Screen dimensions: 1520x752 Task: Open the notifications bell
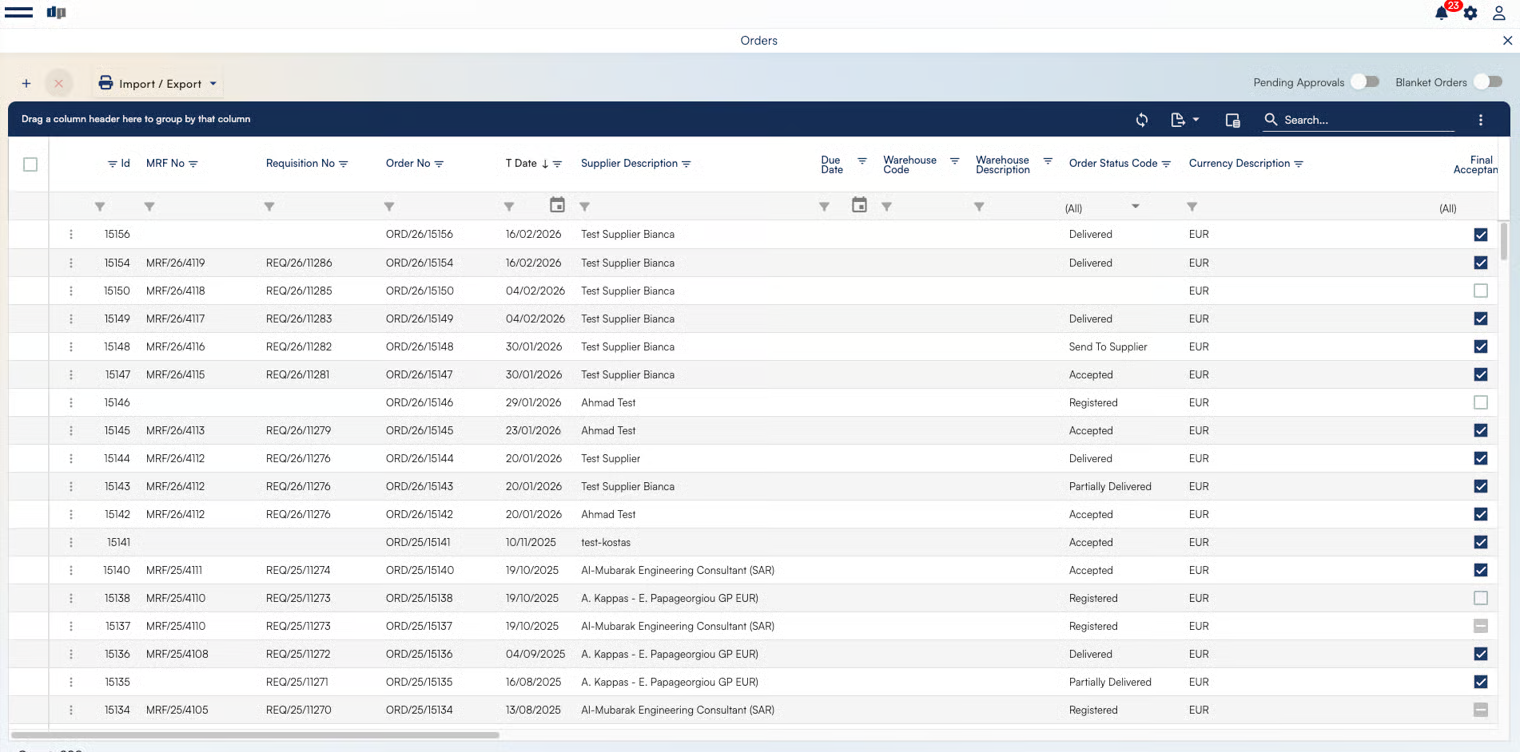tap(1441, 13)
